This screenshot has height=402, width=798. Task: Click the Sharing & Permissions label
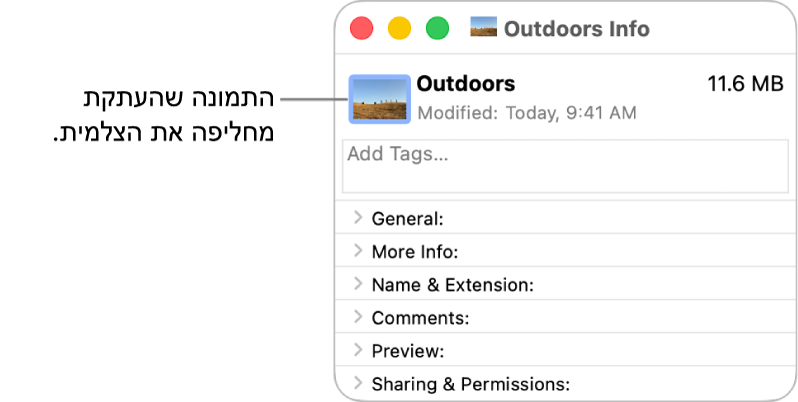(470, 384)
